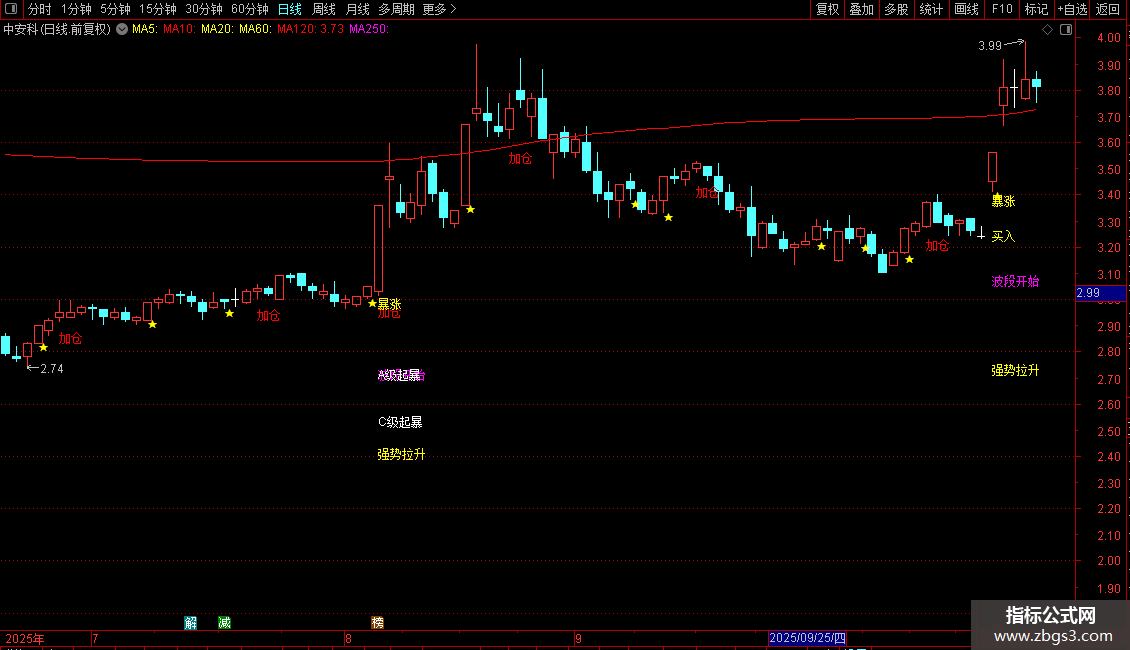Select the 15分钟 period tab
This screenshot has height=650, width=1130.
tap(158, 9)
